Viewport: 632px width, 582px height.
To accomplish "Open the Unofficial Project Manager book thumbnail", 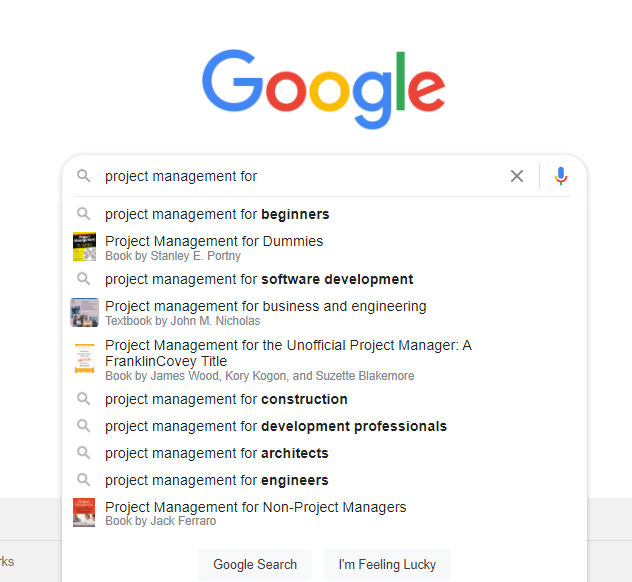I will (x=84, y=358).
